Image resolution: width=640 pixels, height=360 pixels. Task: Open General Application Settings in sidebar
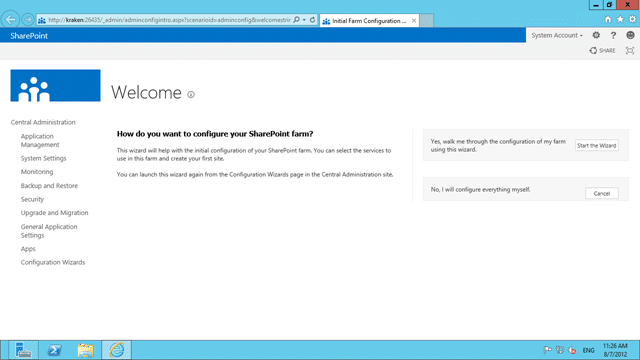pyautogui.click(x=49, y=231)
